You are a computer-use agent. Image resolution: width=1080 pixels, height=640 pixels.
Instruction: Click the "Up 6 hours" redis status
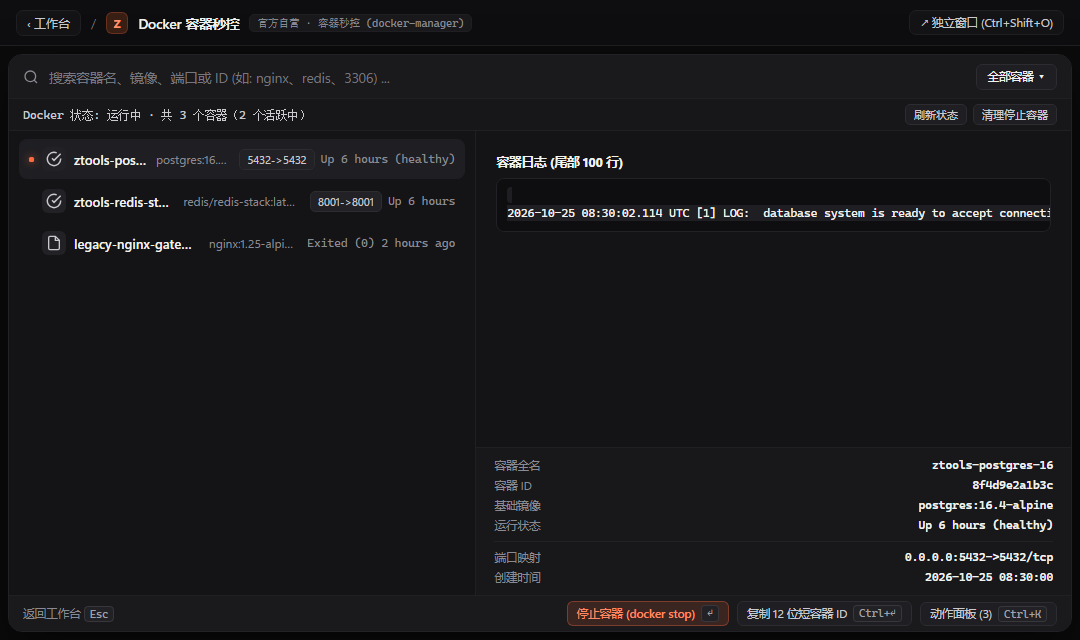(x=422, y=201)
